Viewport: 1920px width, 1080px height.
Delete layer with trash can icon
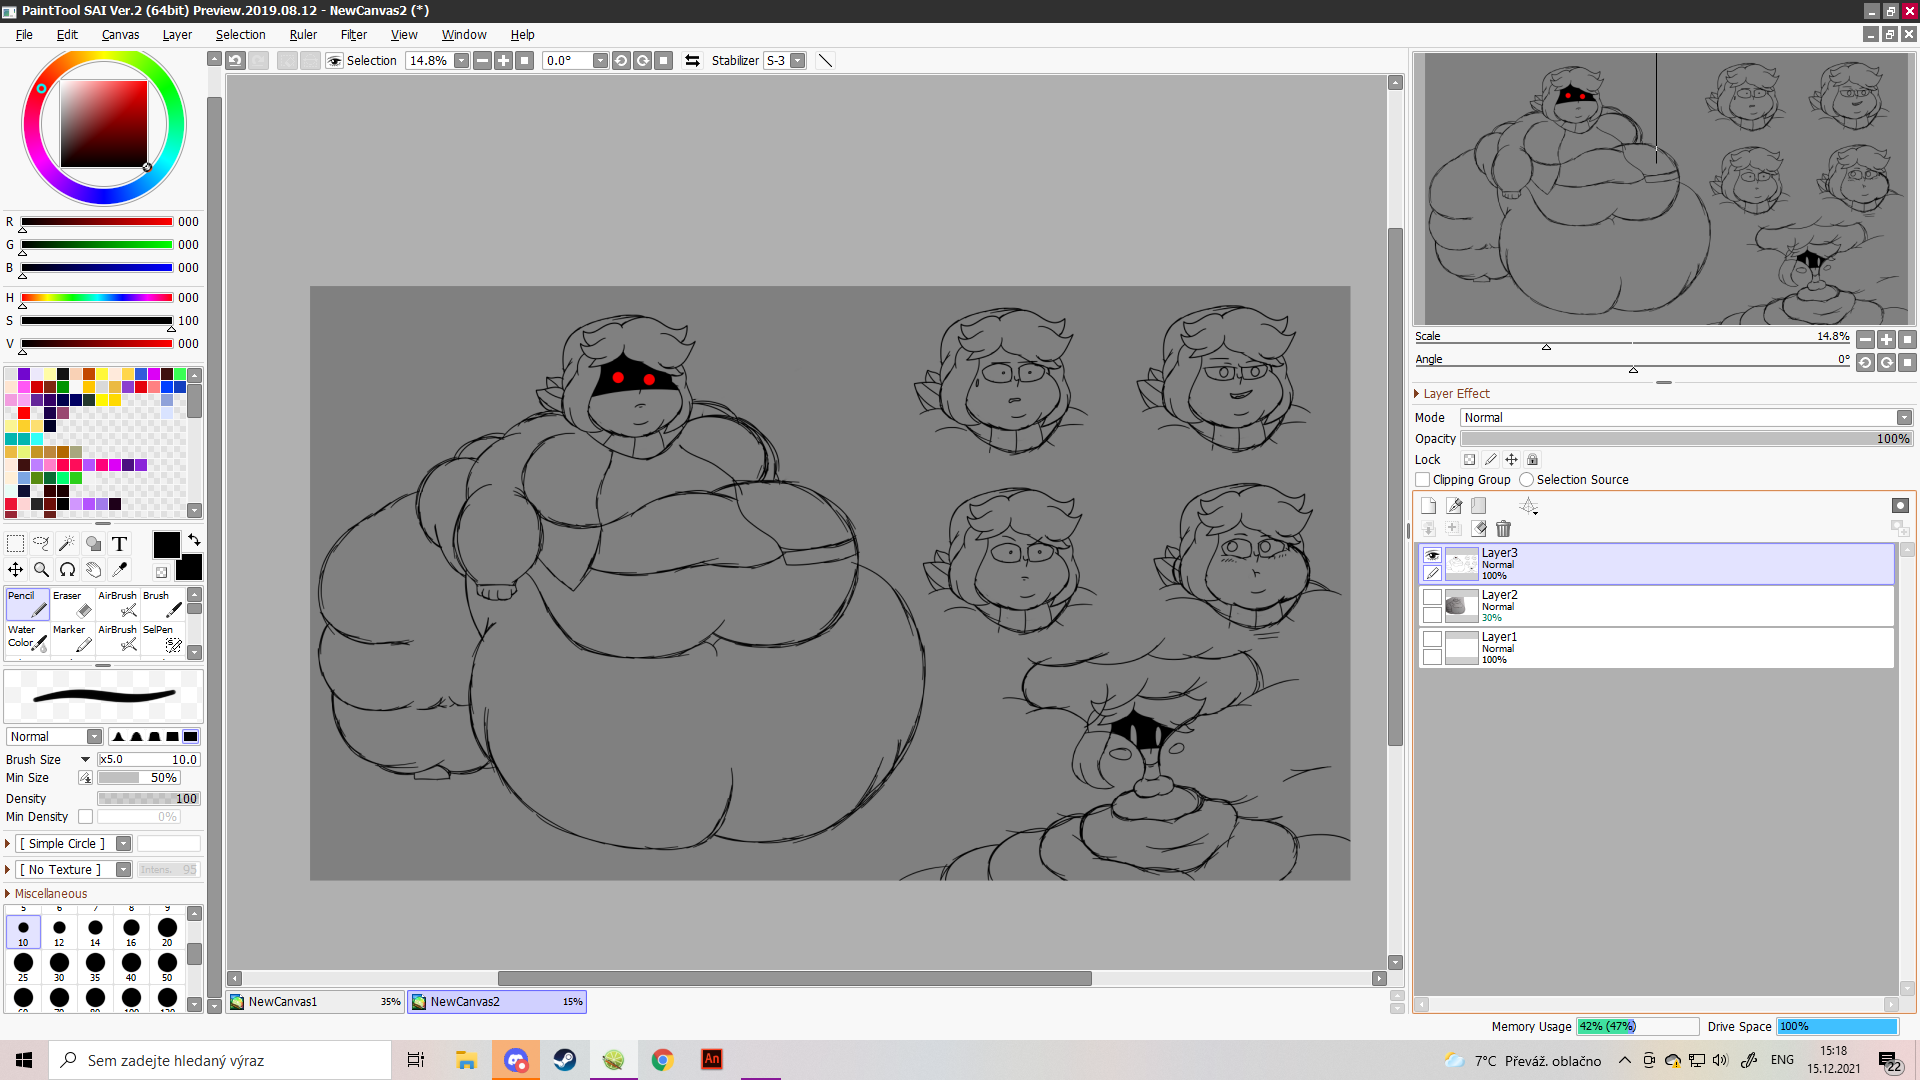[x=1503, y=528]
